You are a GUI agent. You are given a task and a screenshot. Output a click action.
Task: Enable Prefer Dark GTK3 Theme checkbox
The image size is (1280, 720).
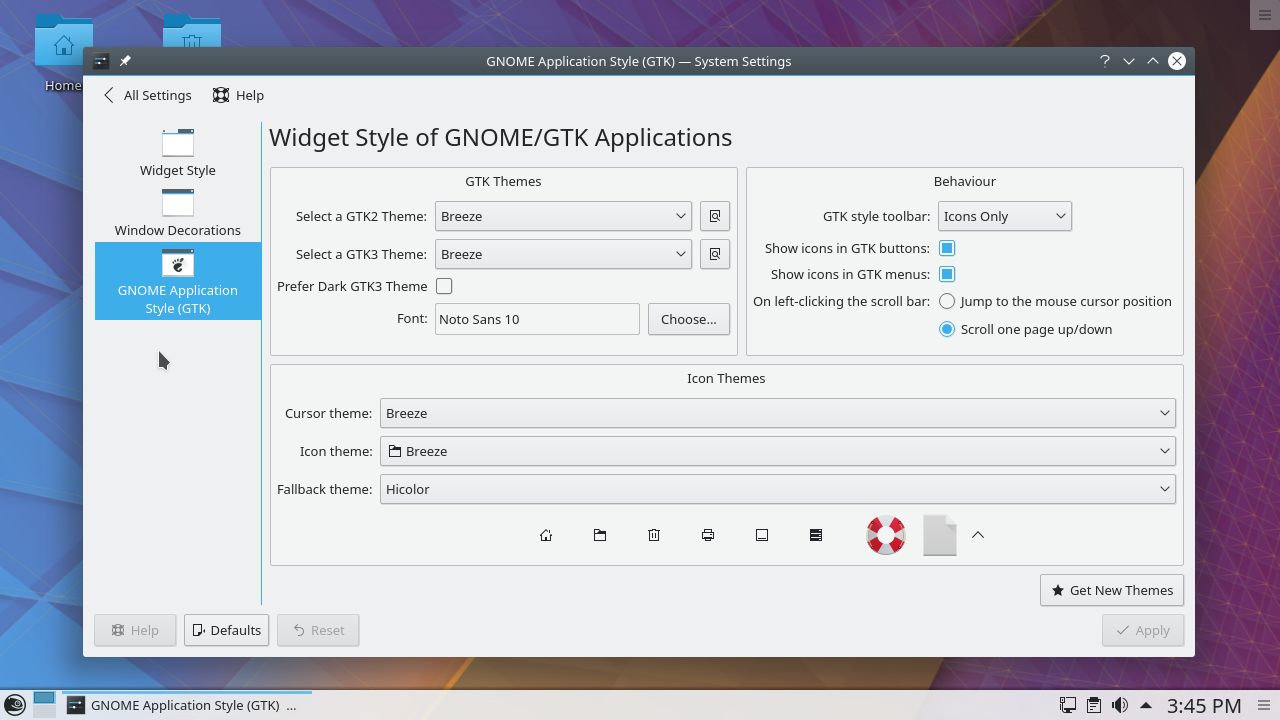(444, 286)
